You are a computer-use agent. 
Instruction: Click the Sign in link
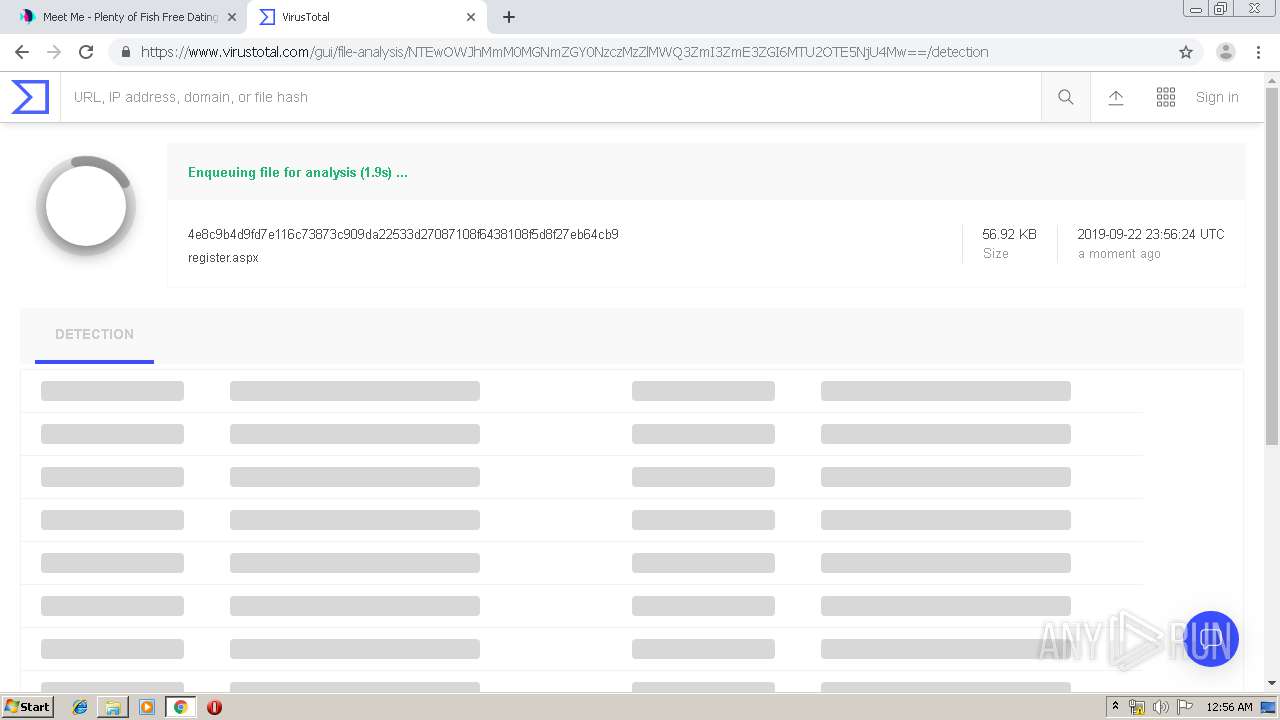coord(1217,97)
